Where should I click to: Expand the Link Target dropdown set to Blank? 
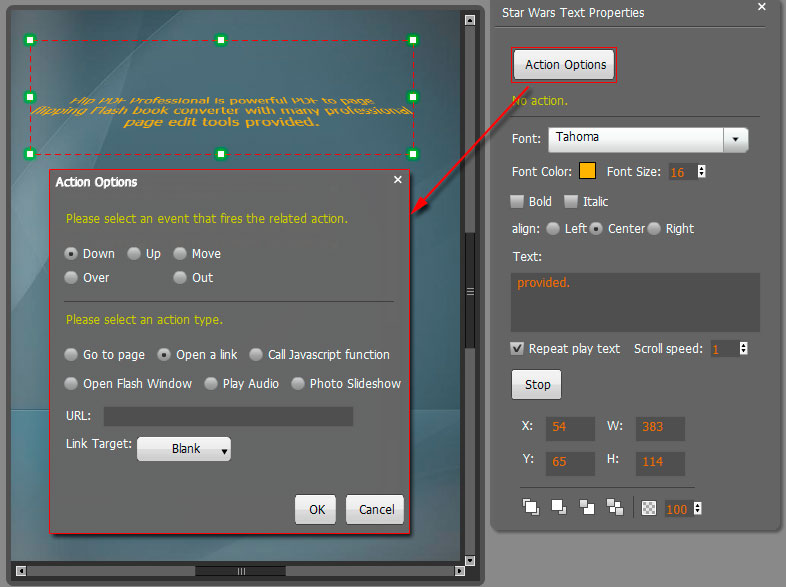184,449
